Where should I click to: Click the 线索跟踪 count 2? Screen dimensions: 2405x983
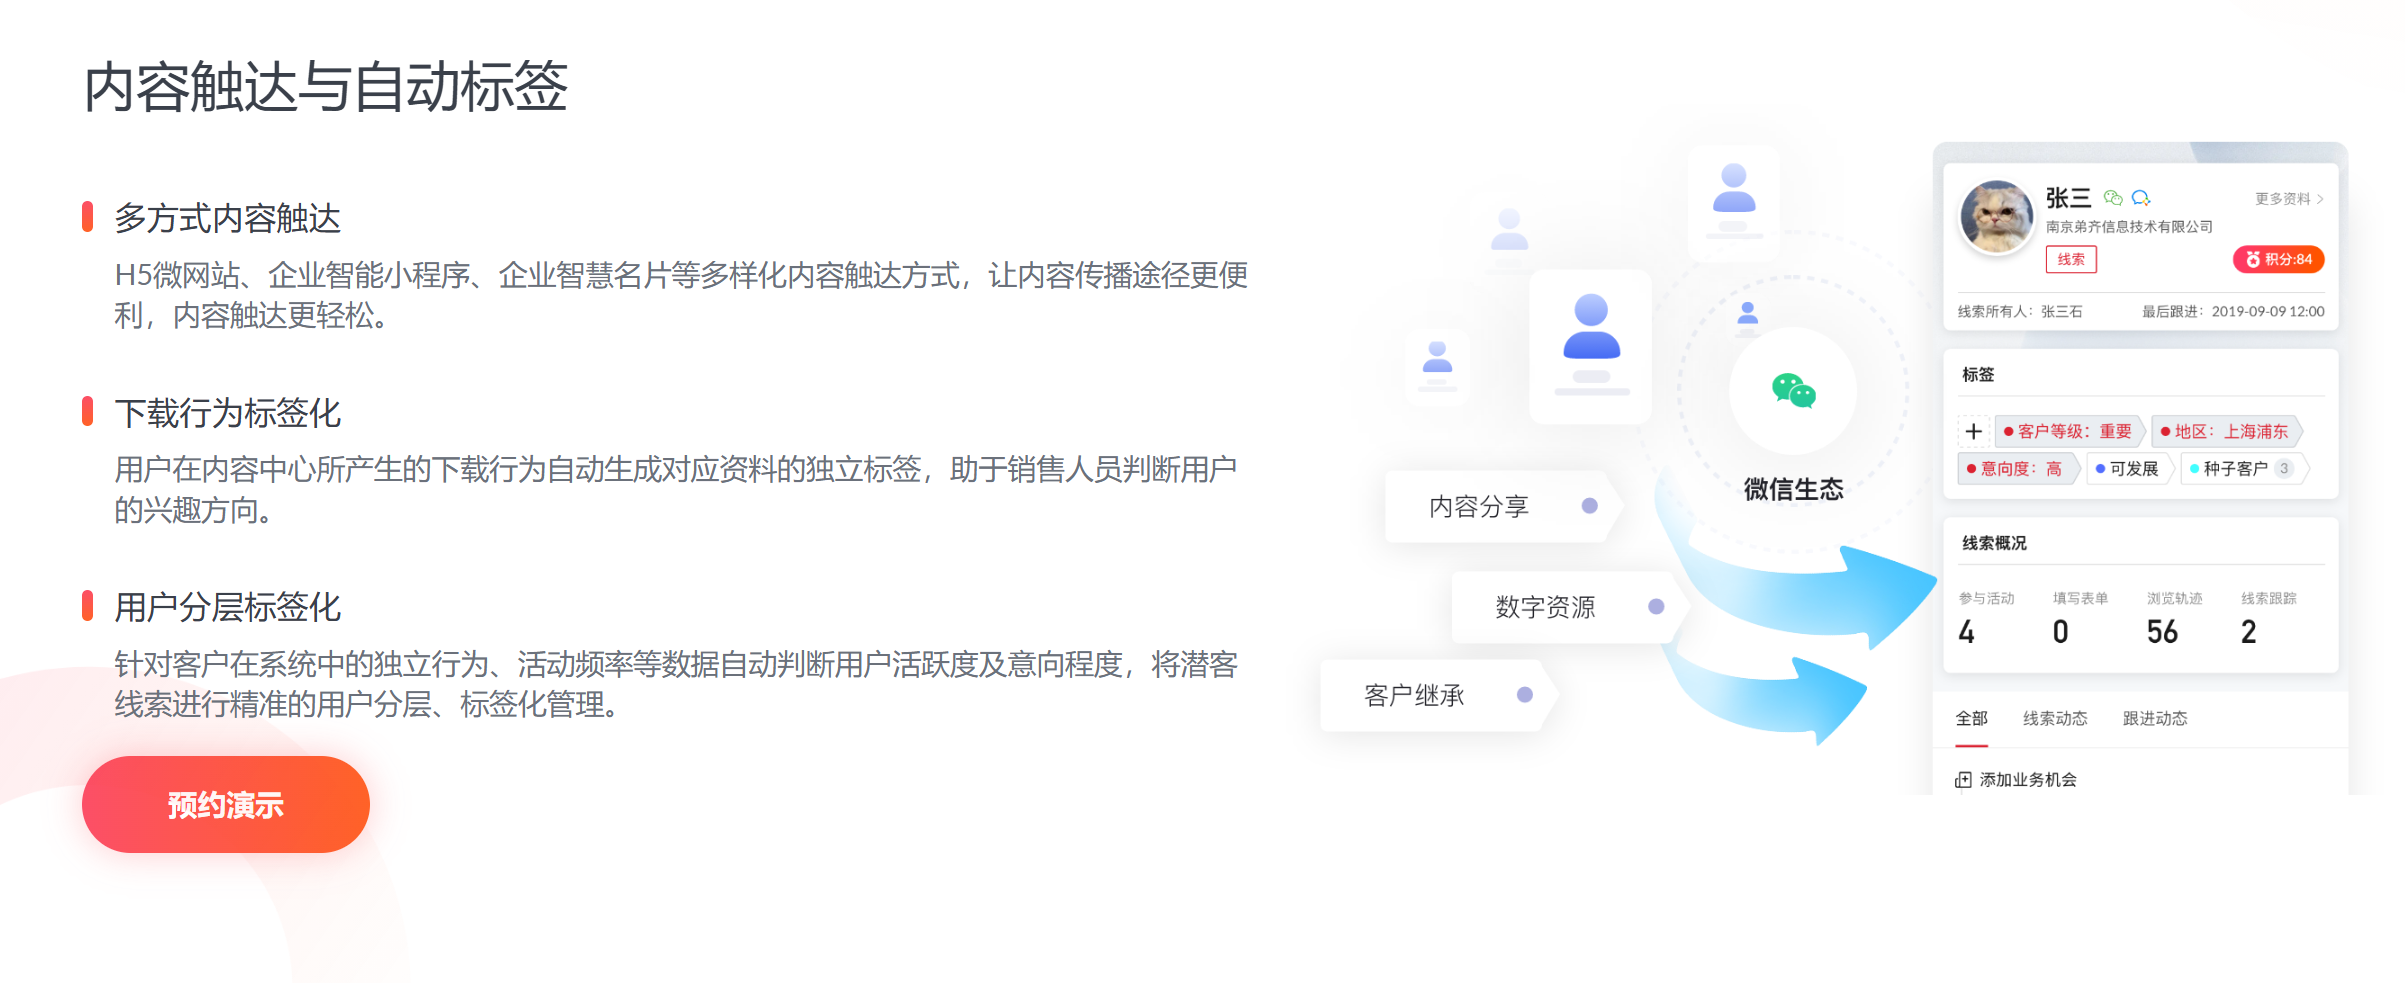[x=2248, y=632]
